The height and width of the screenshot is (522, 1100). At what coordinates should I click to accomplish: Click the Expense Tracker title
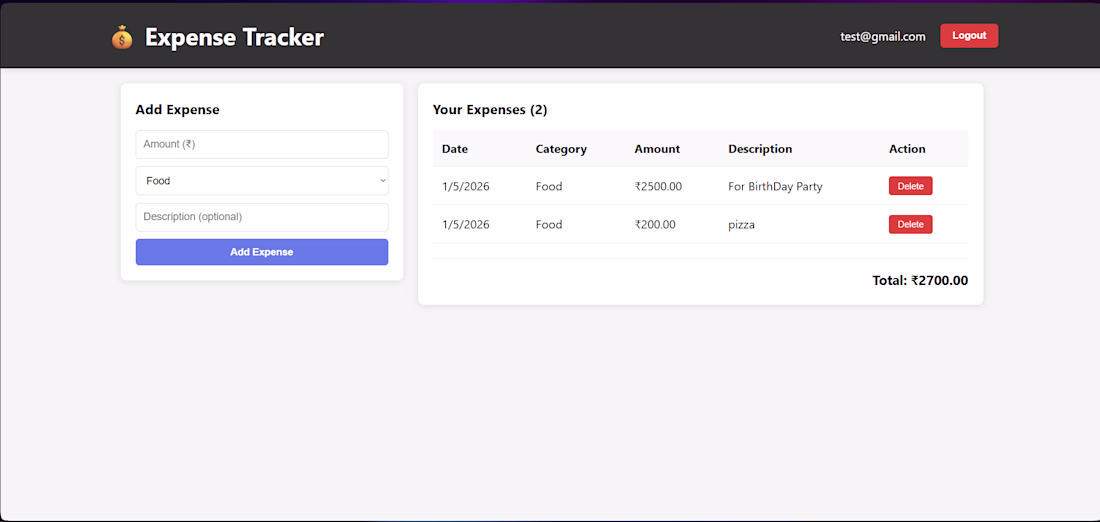(x=234, y=38)
